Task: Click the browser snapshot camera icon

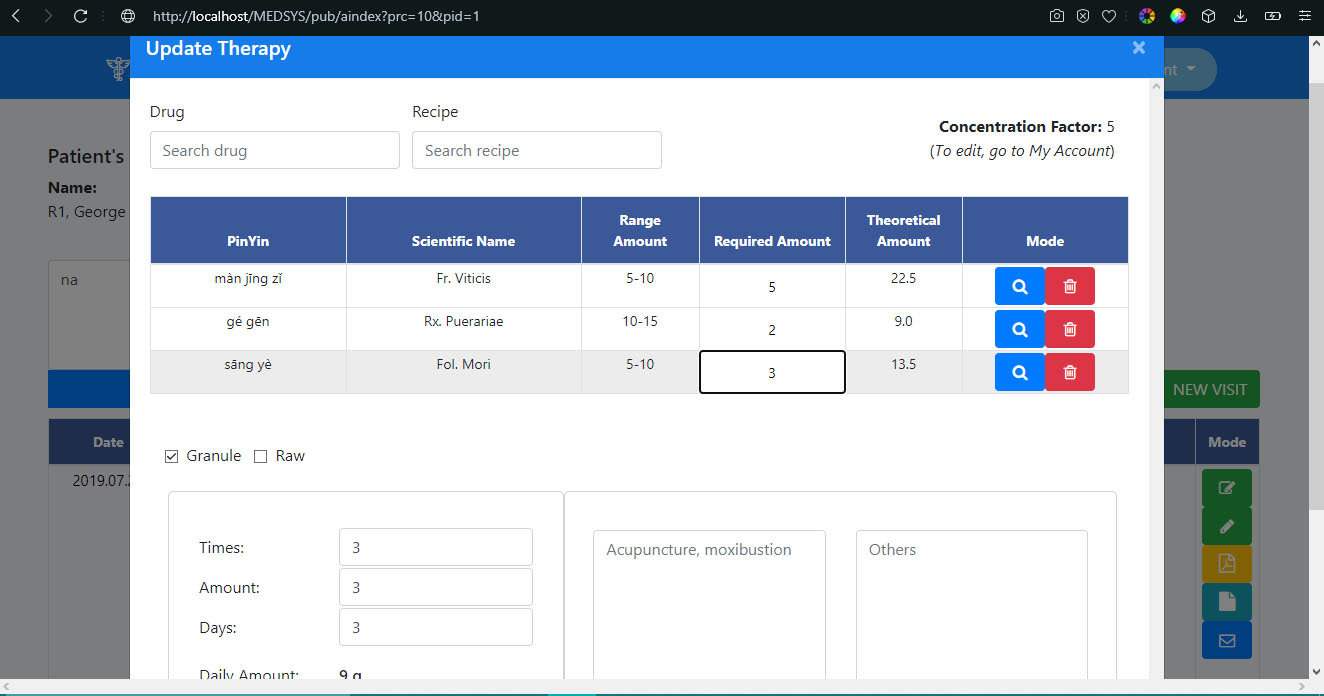Action: (x=1057, y=16)
